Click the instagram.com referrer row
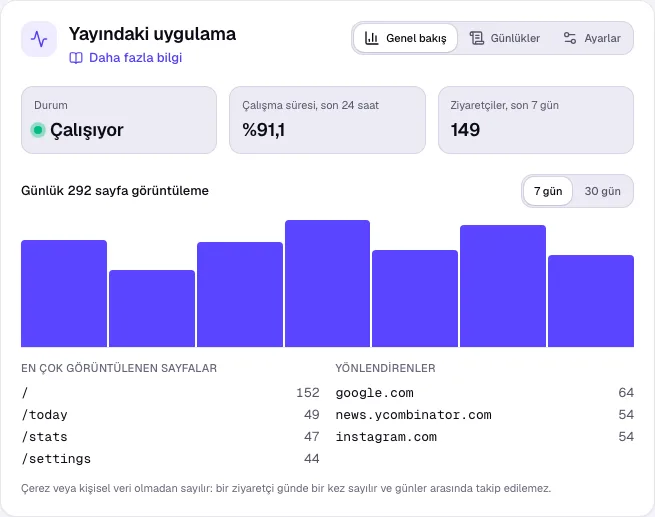The height and width of the screenshot is (517, 655). [x=485, y=437]
